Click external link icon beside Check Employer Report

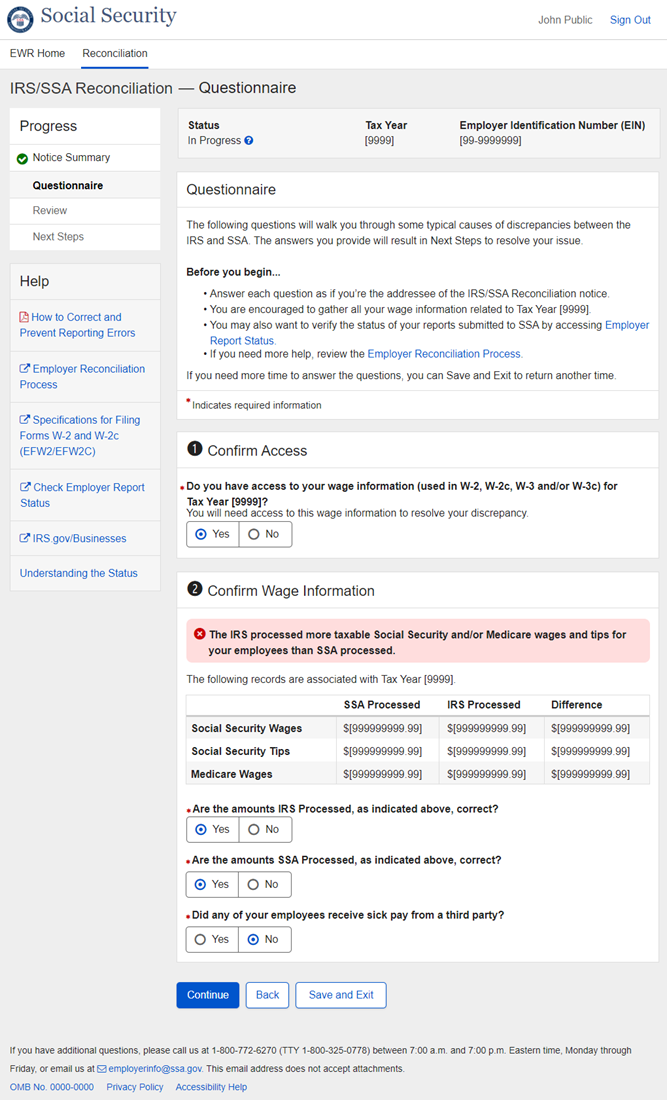tap(24, 488)
